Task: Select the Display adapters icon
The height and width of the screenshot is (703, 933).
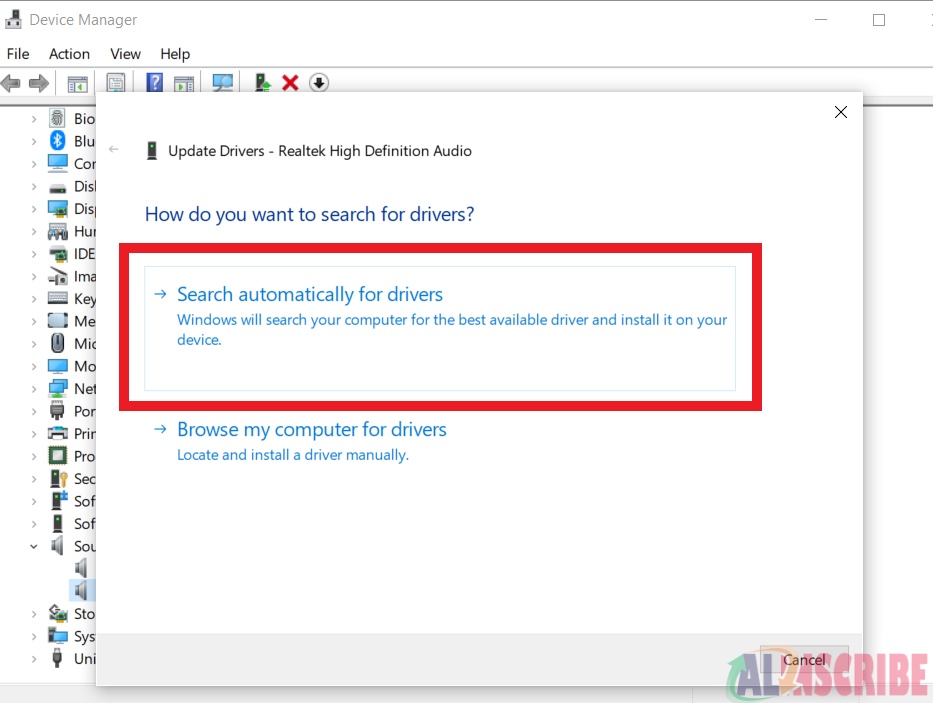Action: [58, 208]
